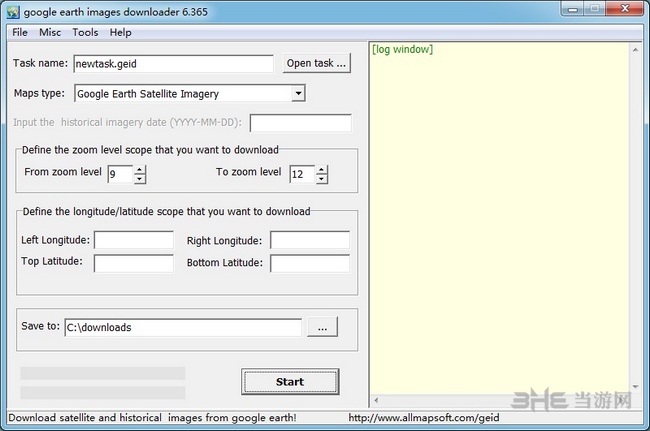
Task: Increase the To zoom level value
Action: click(x=322, y=169)
